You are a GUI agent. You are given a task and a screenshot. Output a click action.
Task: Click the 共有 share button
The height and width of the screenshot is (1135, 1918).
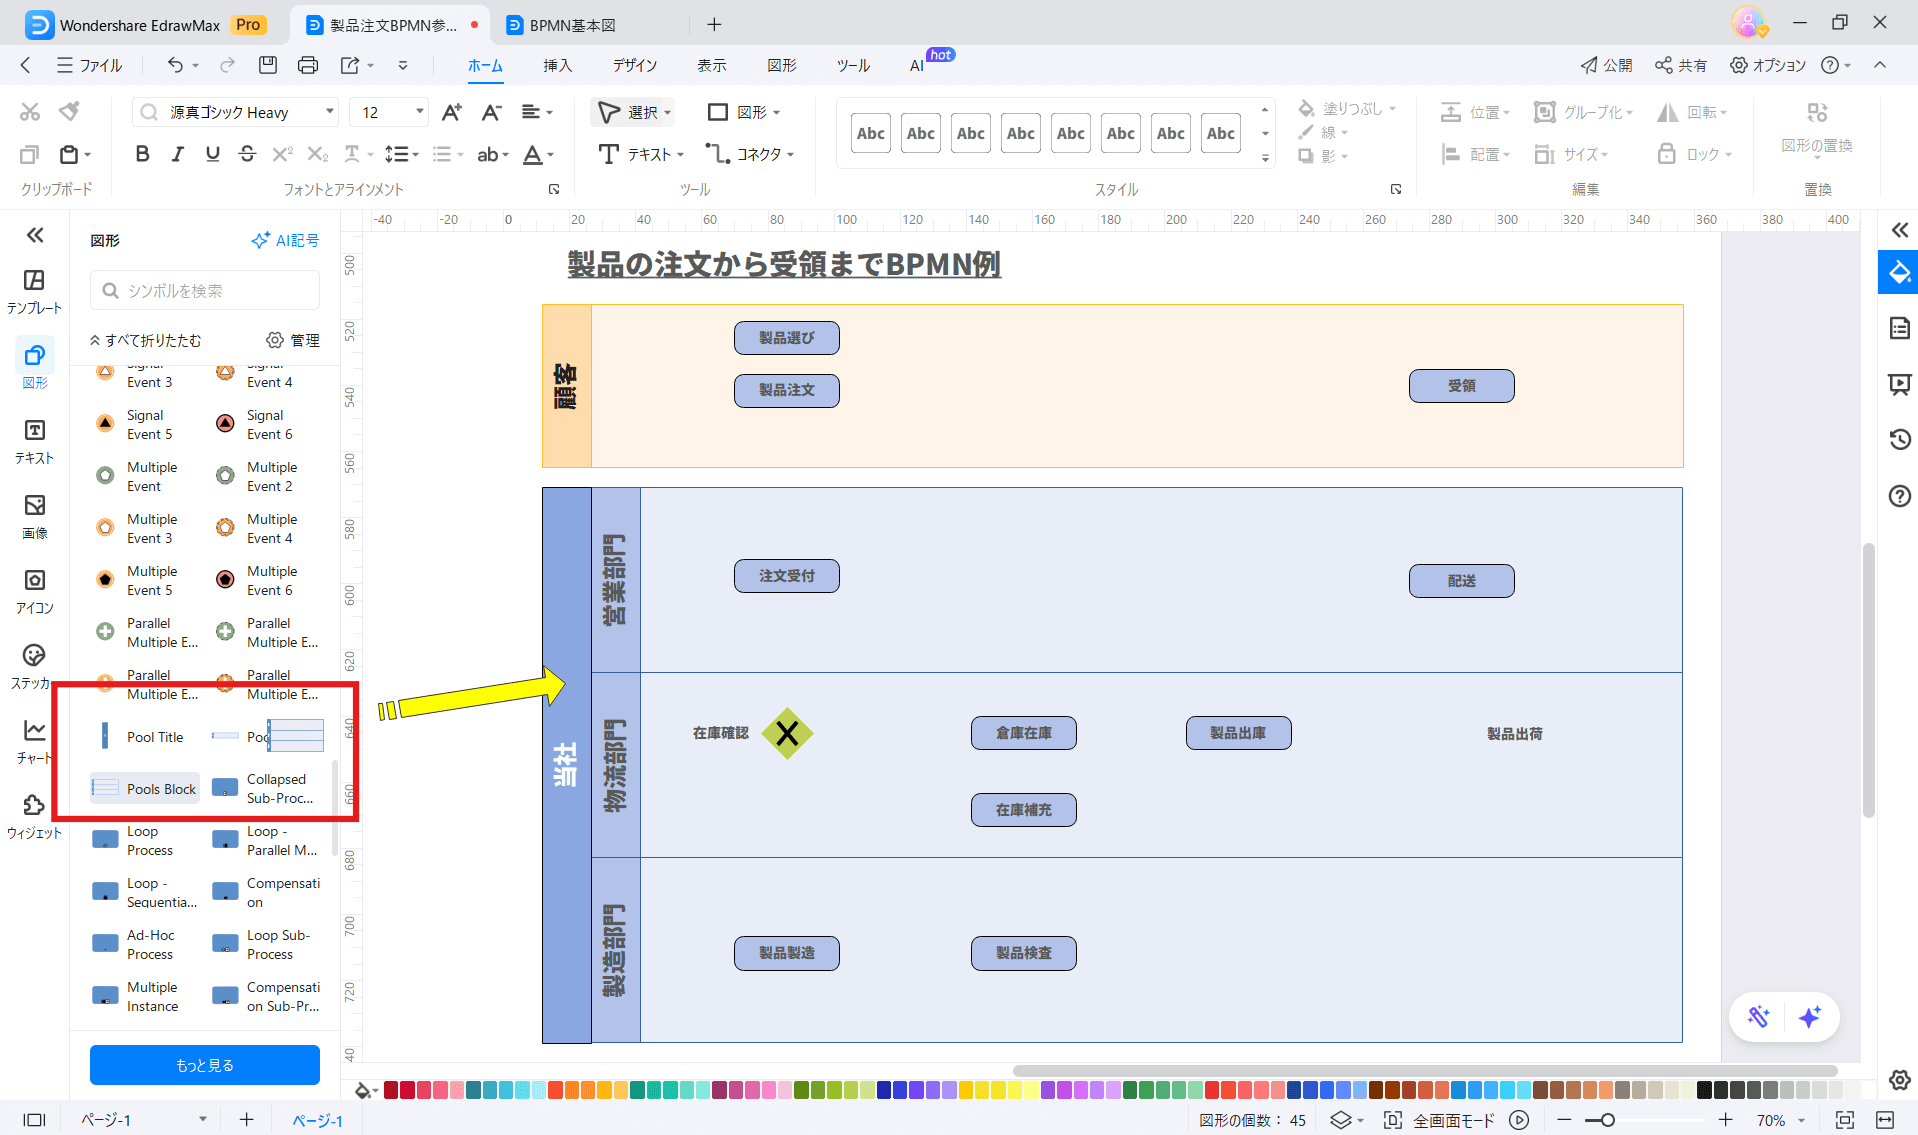point(1680,65)
